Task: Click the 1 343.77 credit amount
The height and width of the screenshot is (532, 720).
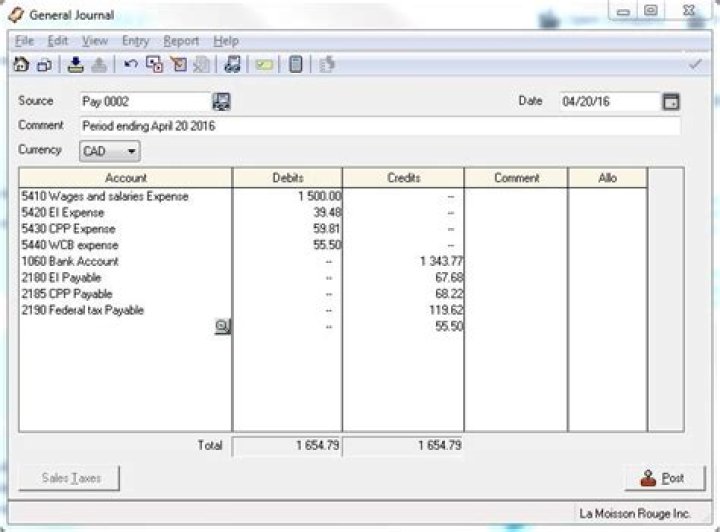Action: pos(441,261)
